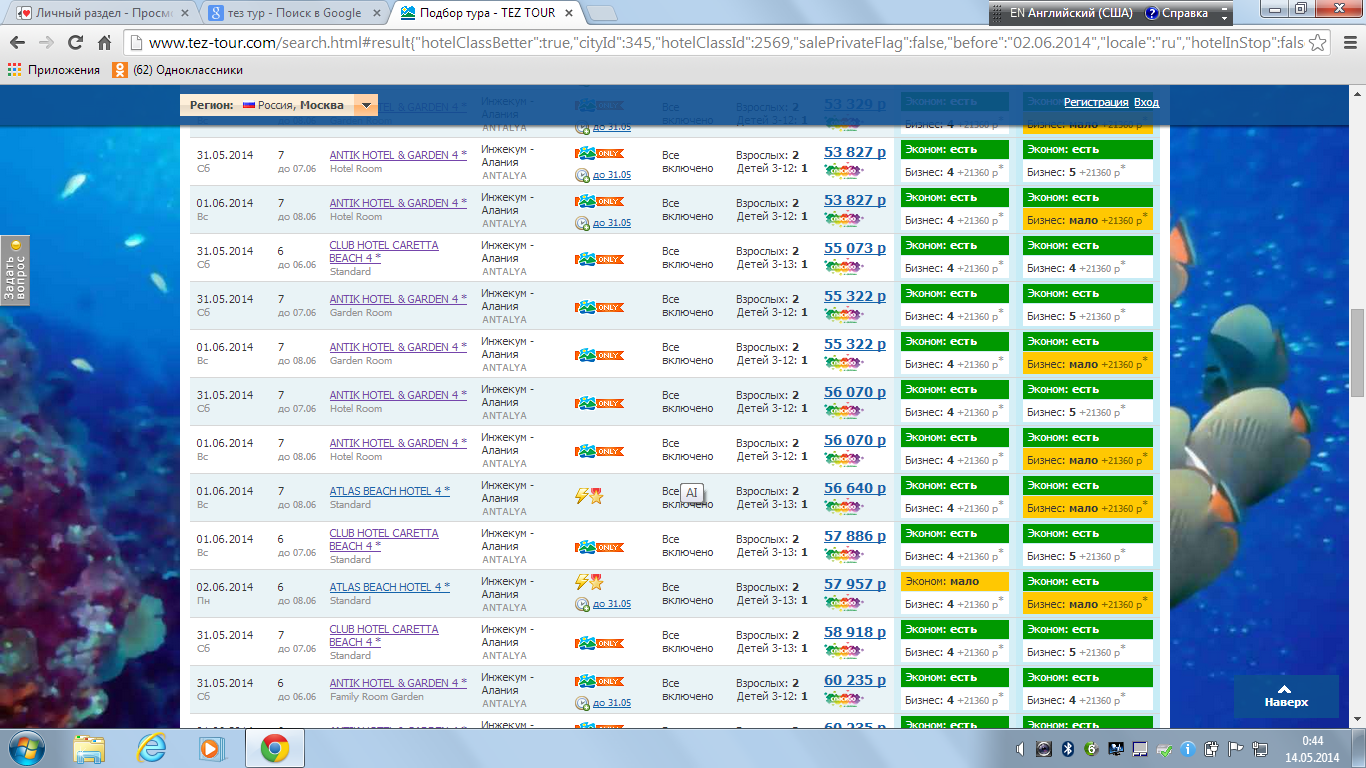
Task: Switch to the Личный раздел browser tab
Action: 97,13
